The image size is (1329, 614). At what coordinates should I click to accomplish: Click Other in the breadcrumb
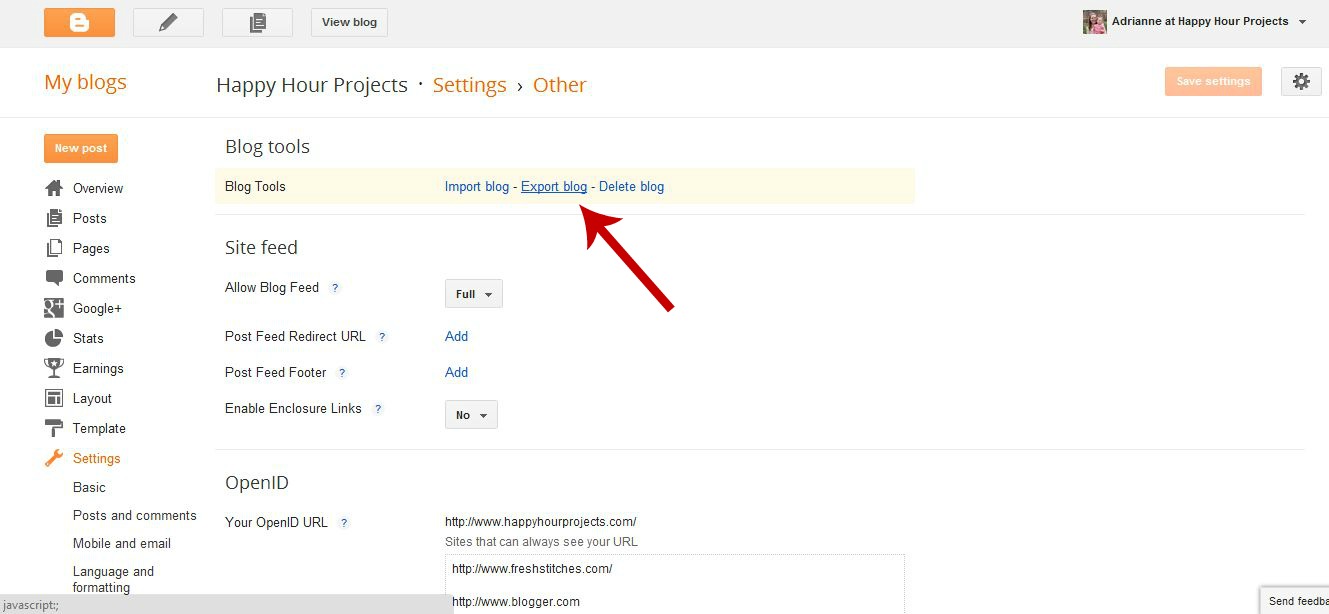(559, 85)
